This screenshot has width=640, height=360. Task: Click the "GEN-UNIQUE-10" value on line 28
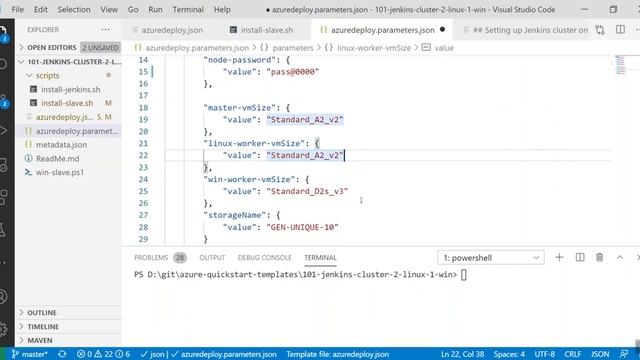point(302,227)
